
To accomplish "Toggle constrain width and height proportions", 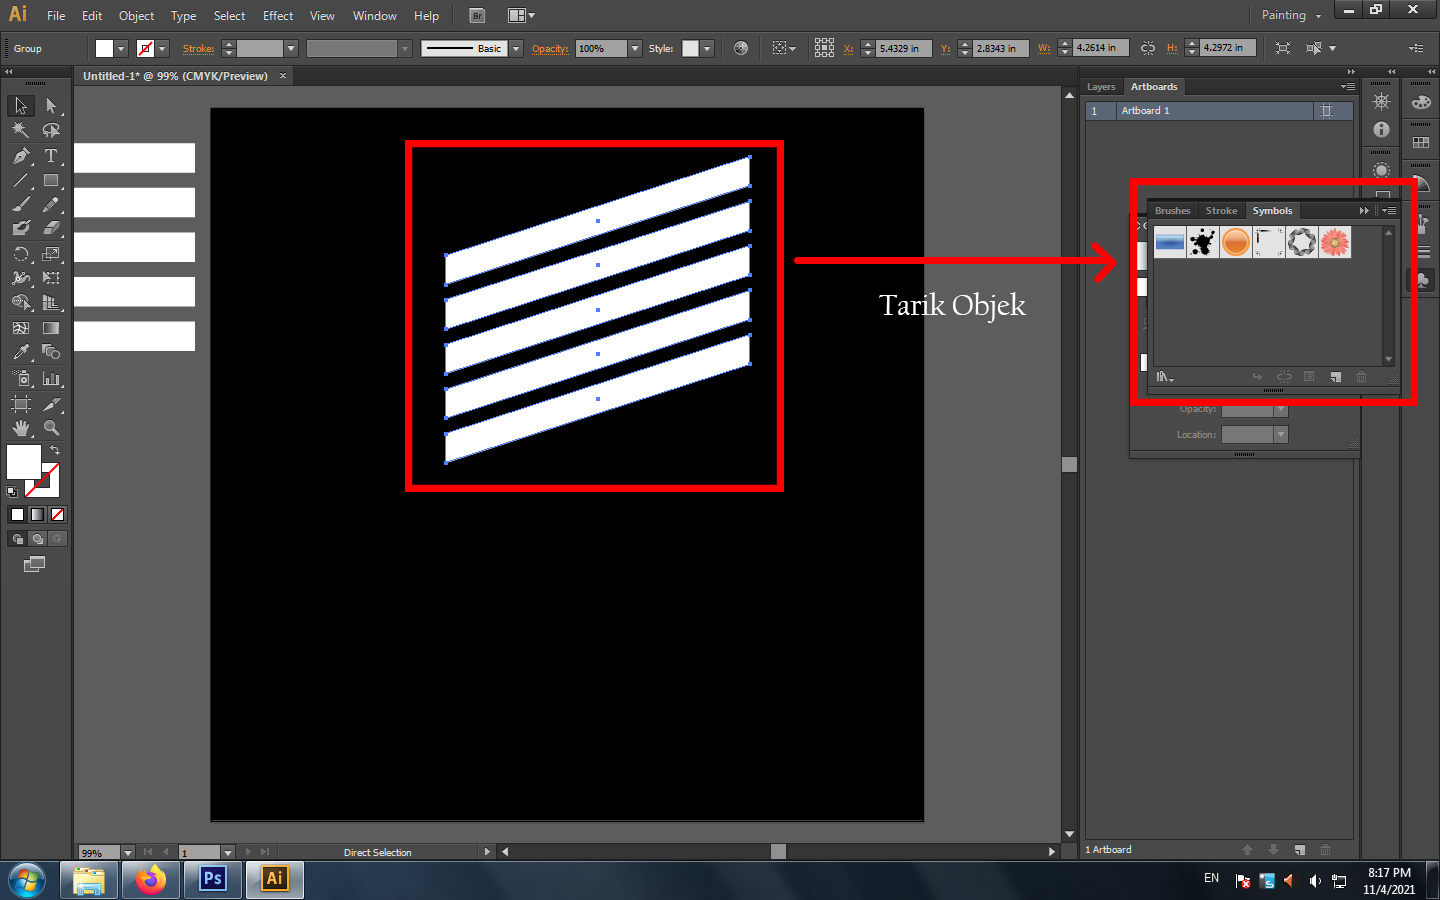I will [x=1147, y=48].
